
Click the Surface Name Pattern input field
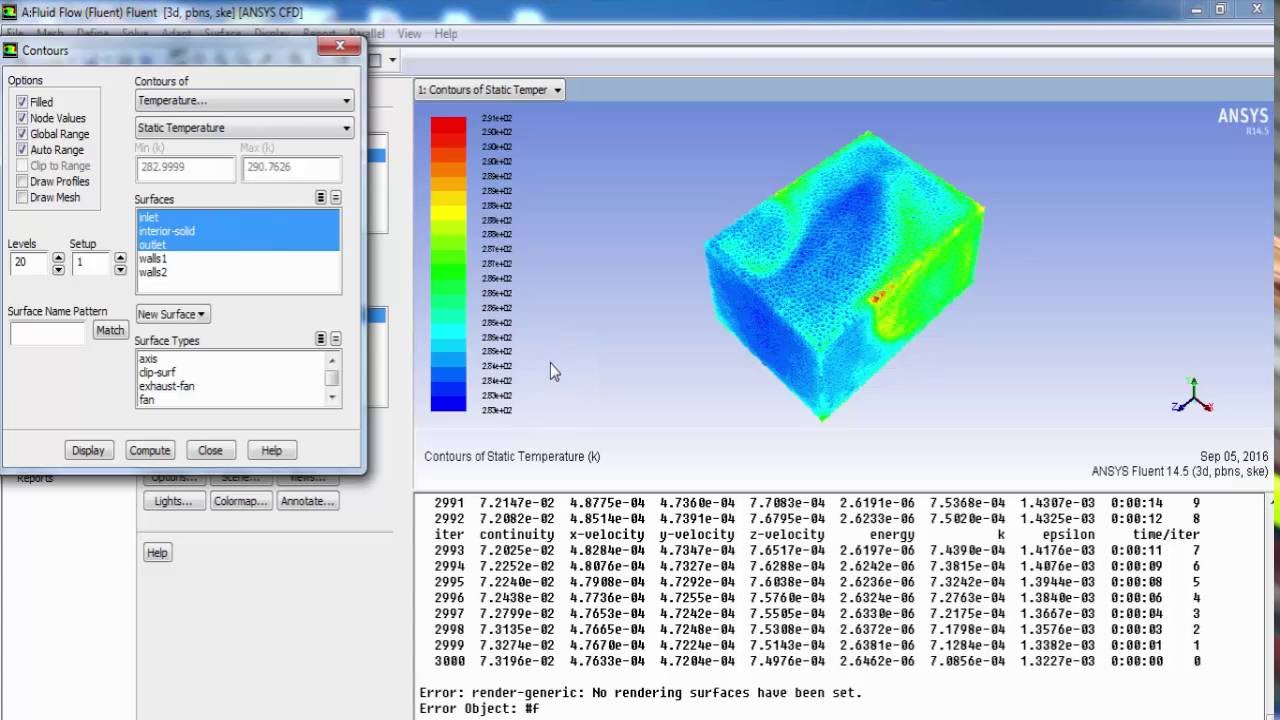click(48, 334)
